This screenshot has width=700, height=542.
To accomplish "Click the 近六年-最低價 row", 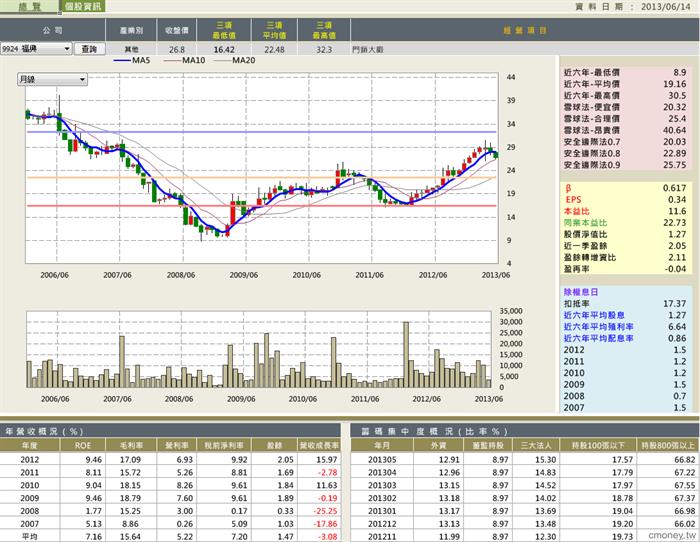I will 625,72.
